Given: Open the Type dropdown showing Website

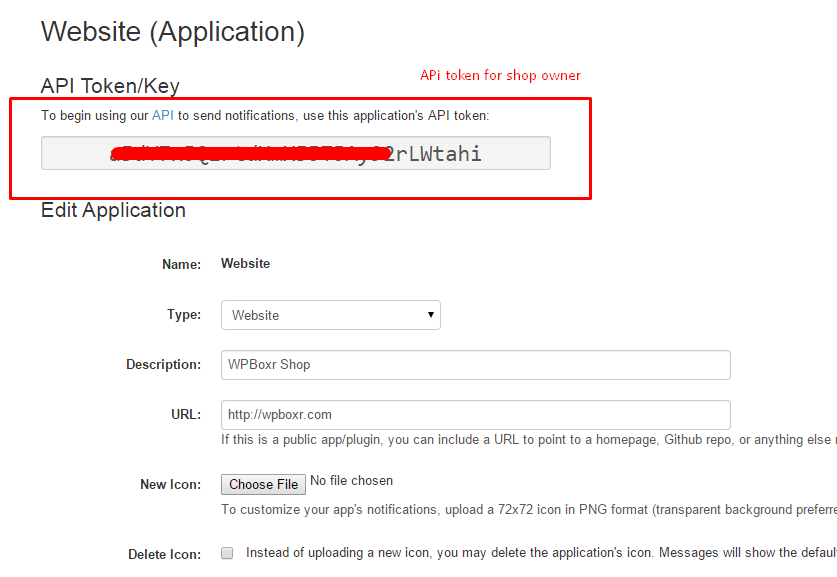Looking at the screenshot, I should pyautogui.click(x=330, y=315).
